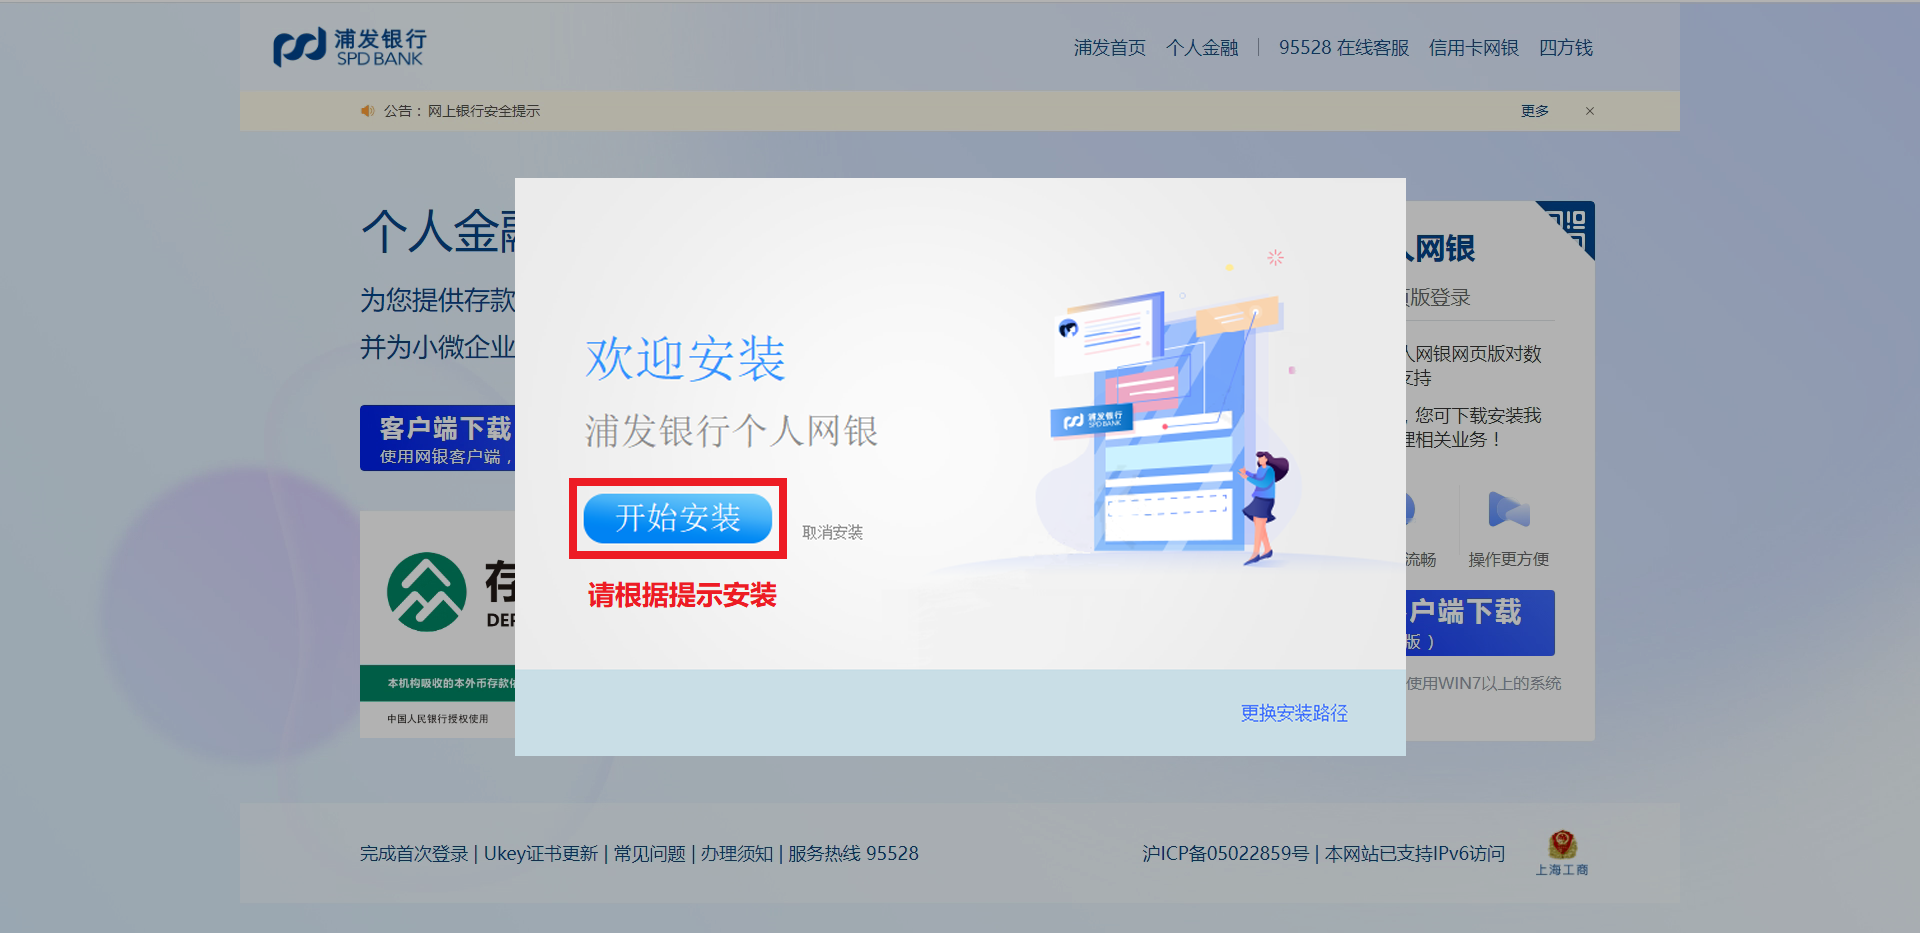Open Ukey证书更新 footer link
This screenshot has height=933, width=1920.
541,854
